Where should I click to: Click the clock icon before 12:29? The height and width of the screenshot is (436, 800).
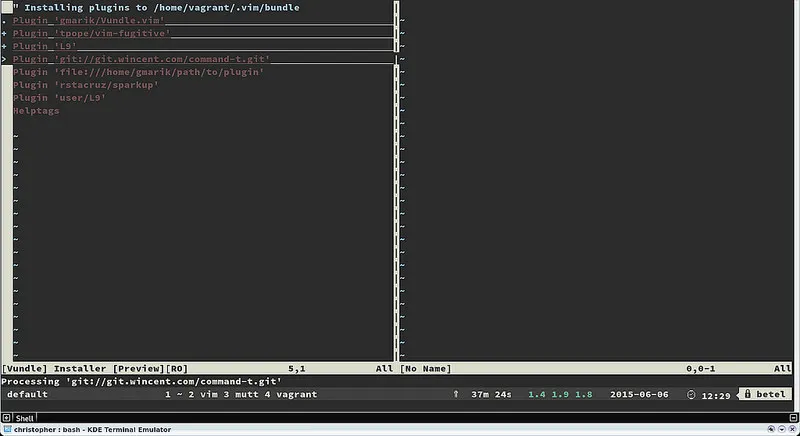(690, 395)
